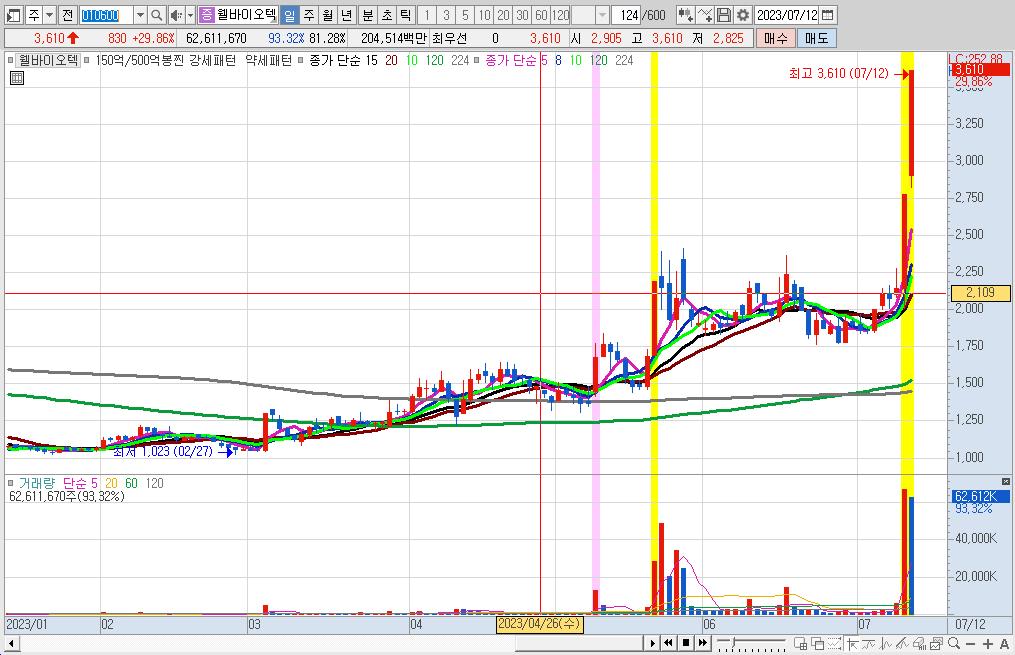1015x655 pixels.
Task: Expand the dropdown next to the speaker icon
Action: click(x=190, y=15)
